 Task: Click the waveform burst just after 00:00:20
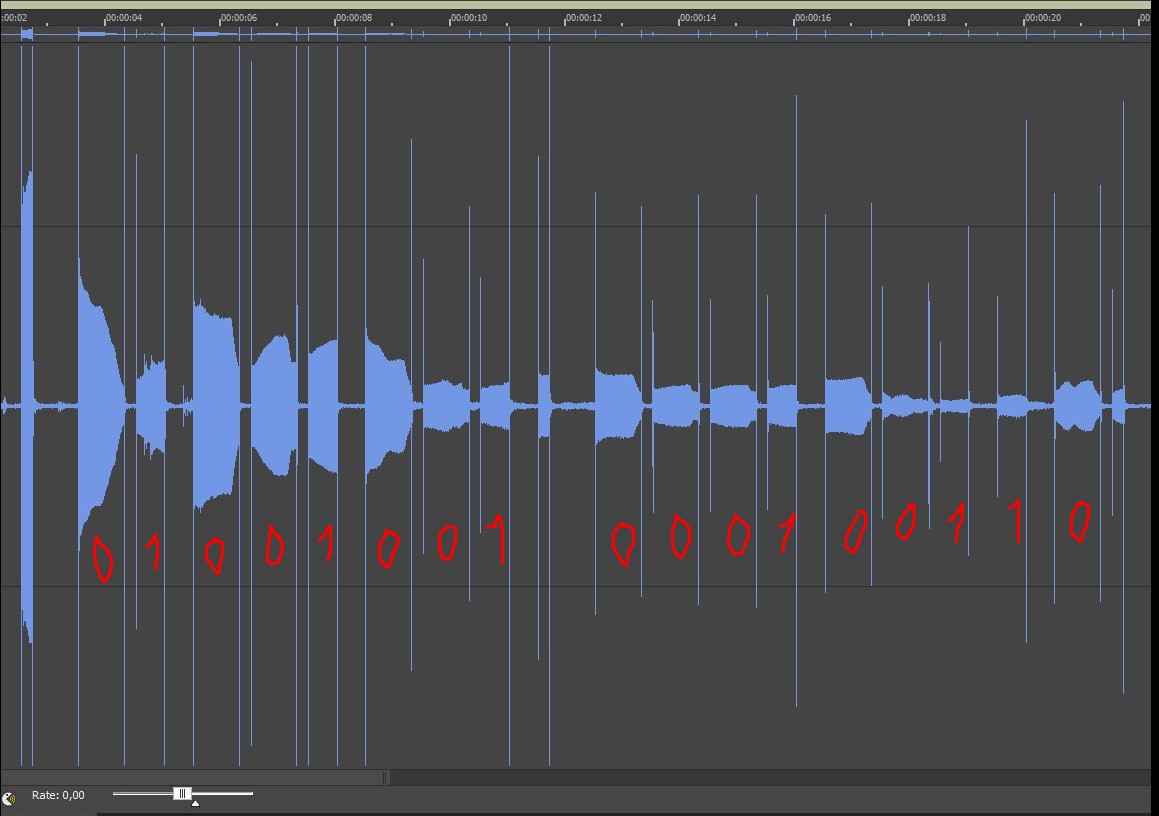pos(1077,405)
